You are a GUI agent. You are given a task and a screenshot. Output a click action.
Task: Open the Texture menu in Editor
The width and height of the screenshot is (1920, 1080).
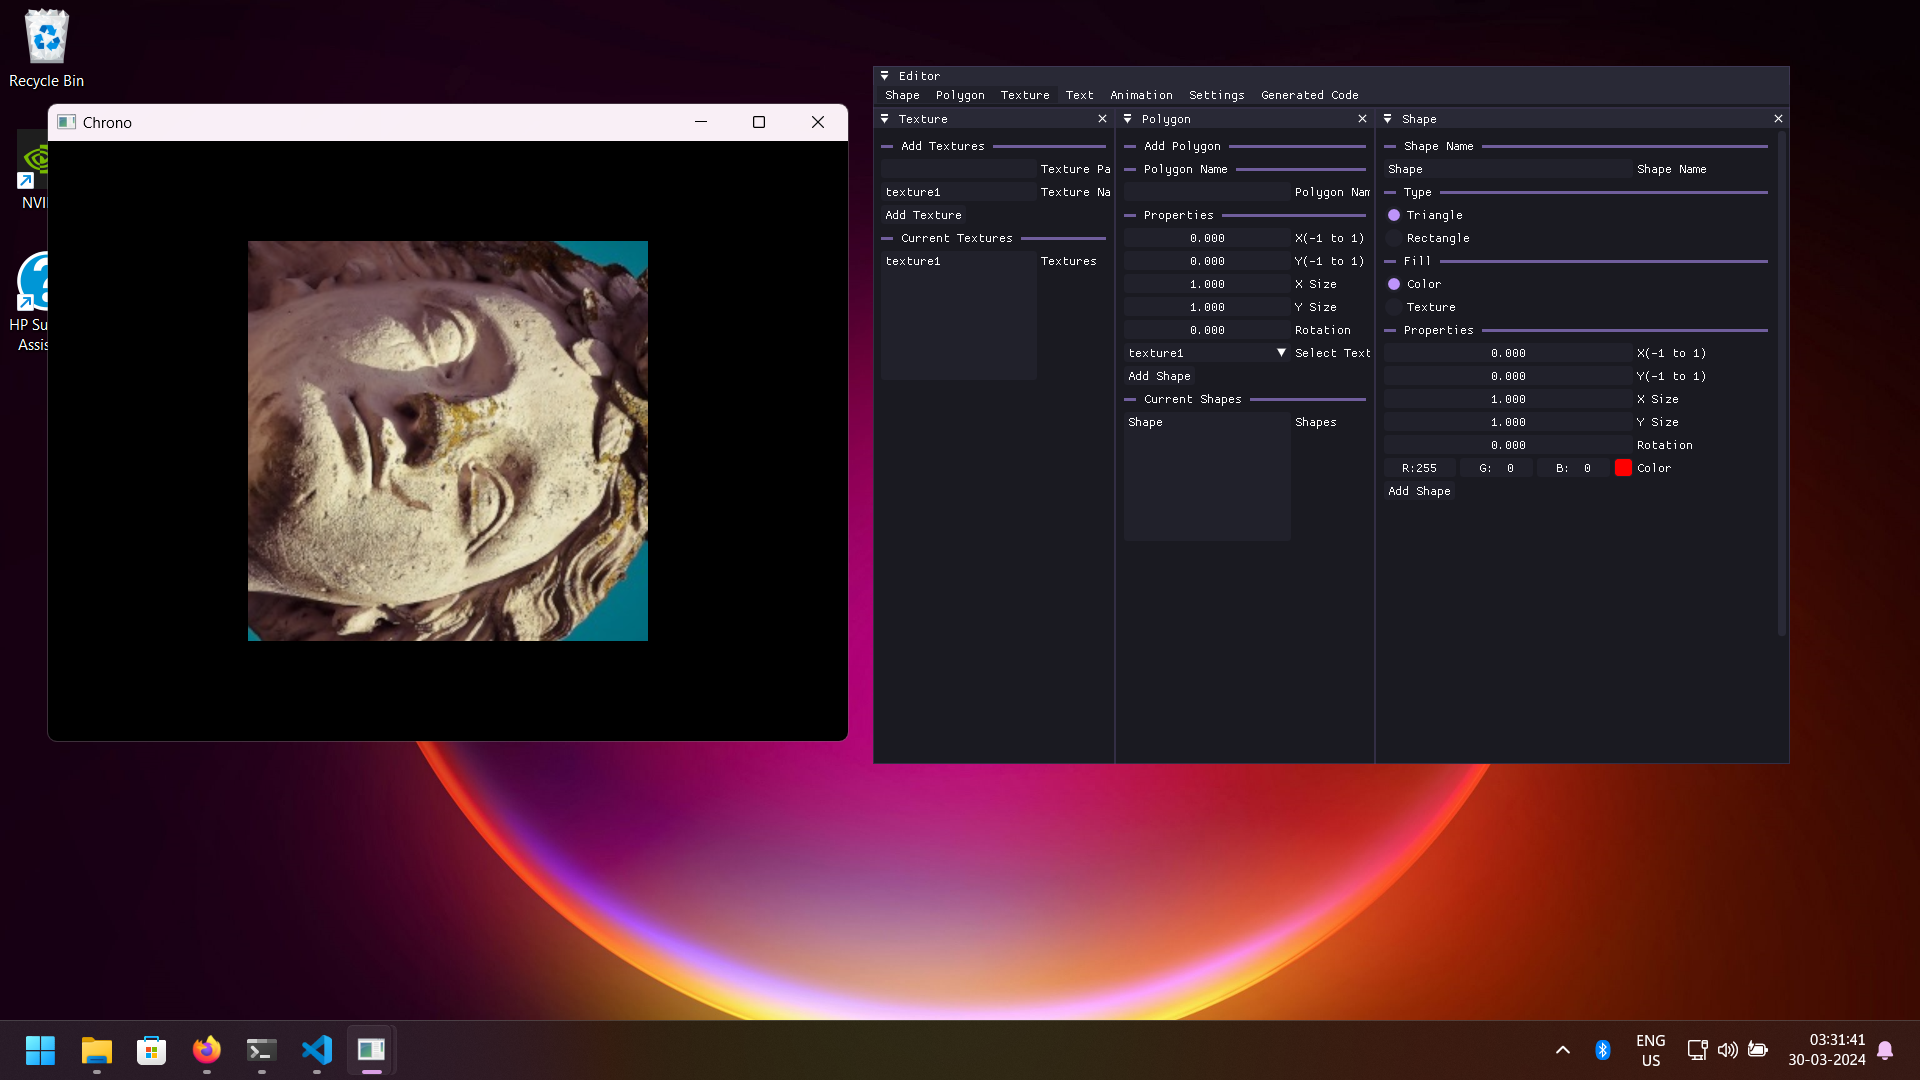click(x=1025, y=95)
